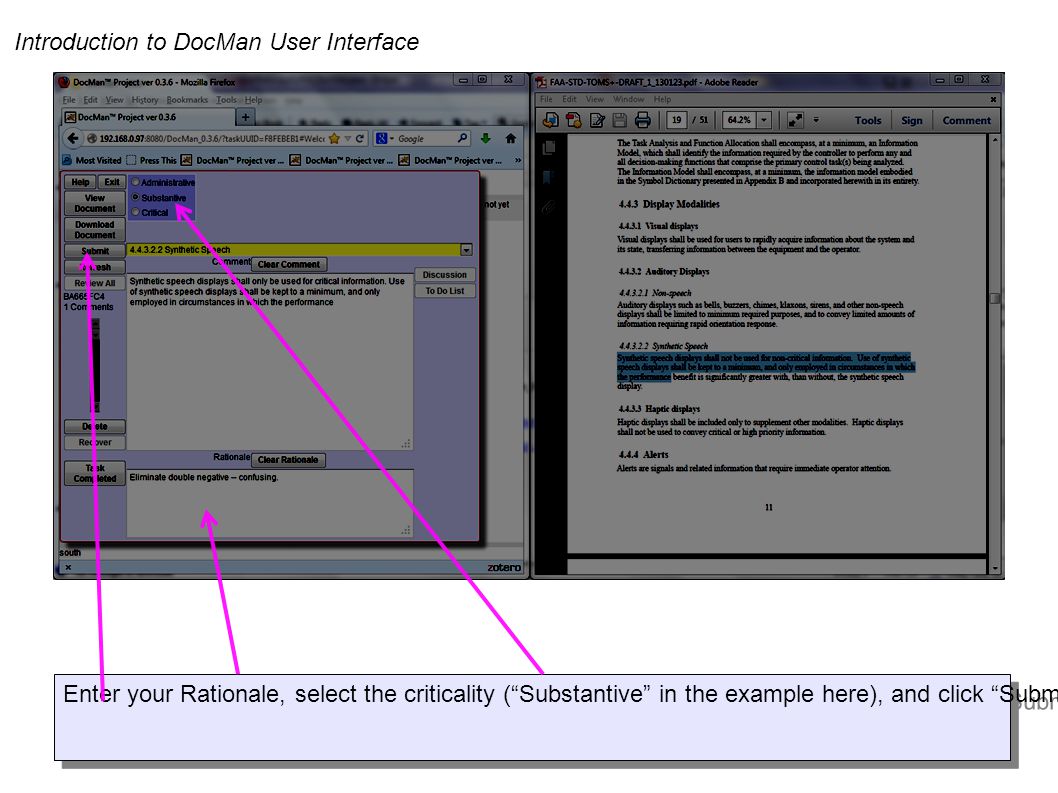This screenshot has height=793, width=1058.
Task: Click Adobe Reader scroll down arrow
Action: coord(995,569)
